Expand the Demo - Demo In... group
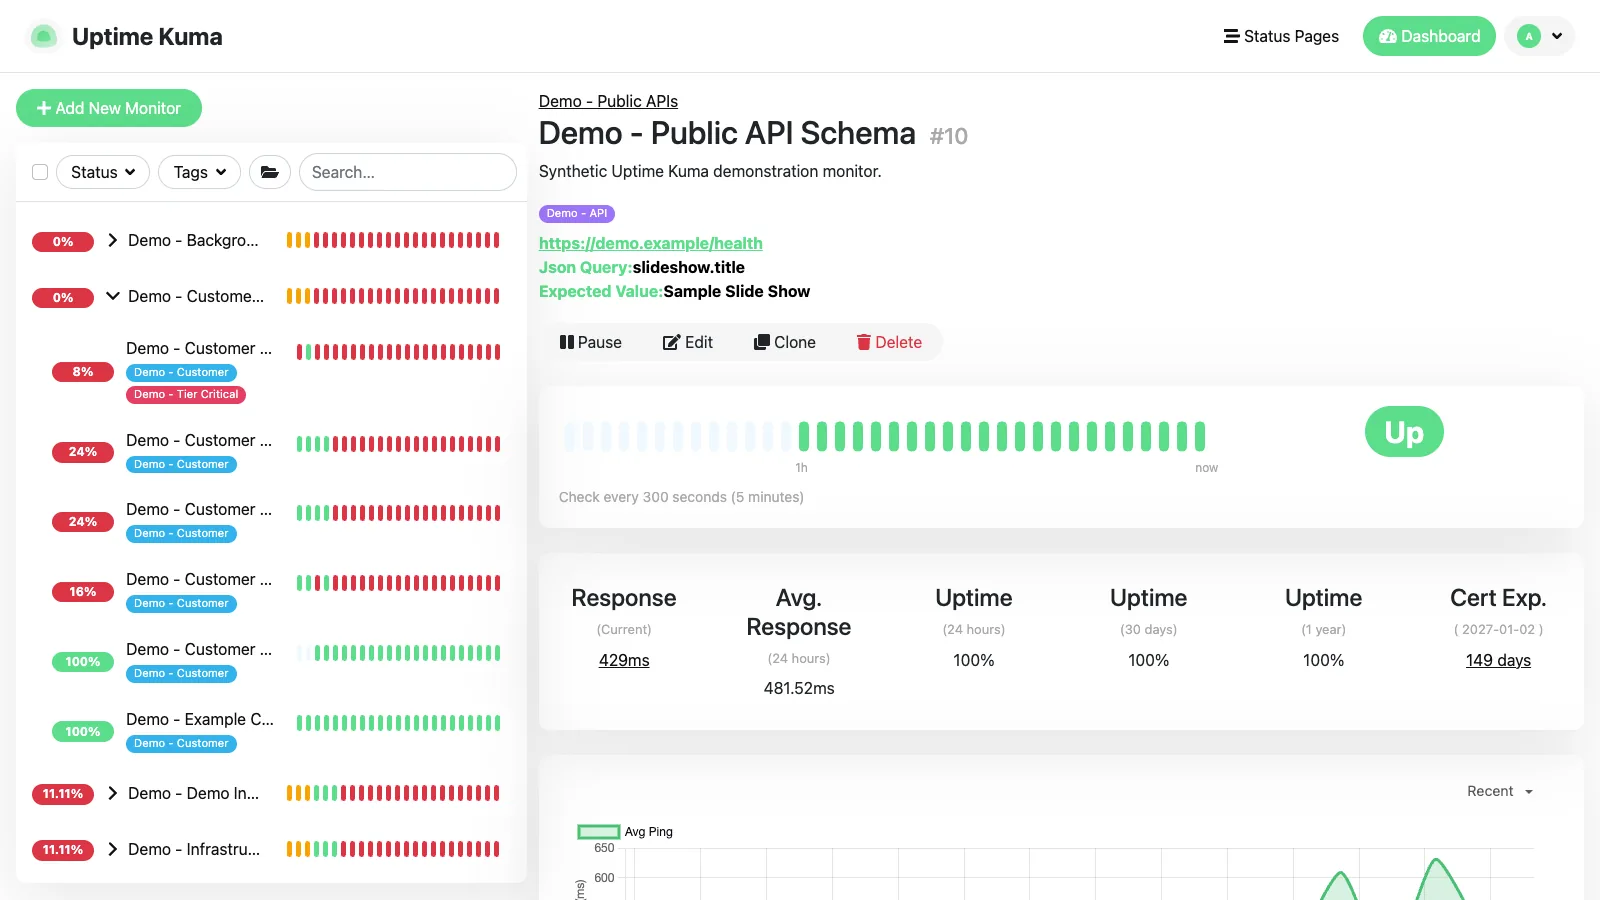This screenshot has height=900, width=1600. (x=113, y=793)
